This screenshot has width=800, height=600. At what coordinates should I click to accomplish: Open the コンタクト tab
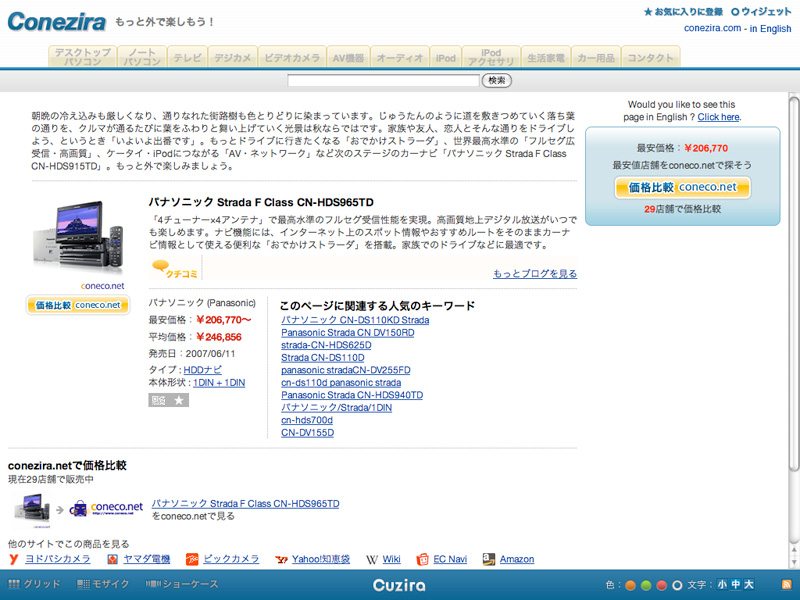tap(650, 58)
